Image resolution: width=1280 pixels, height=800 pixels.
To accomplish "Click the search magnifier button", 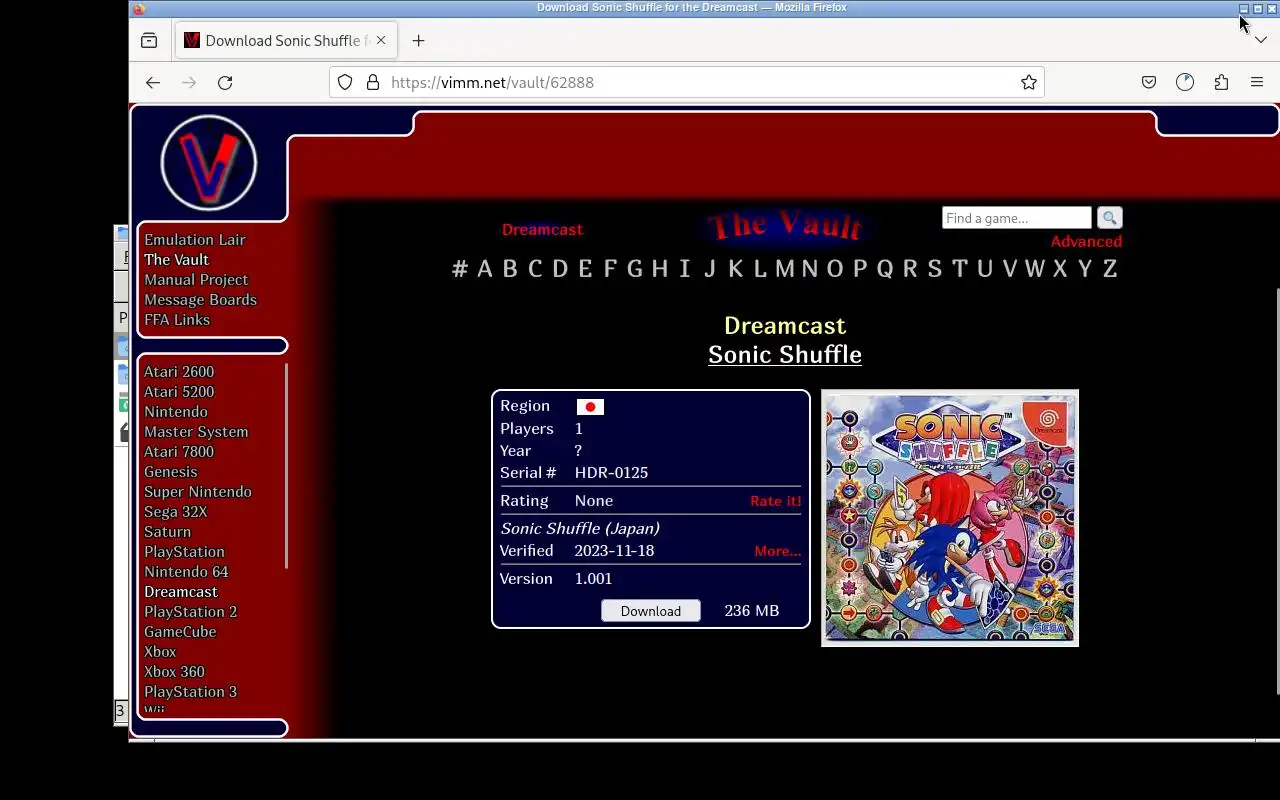I will coord(1109,218).
